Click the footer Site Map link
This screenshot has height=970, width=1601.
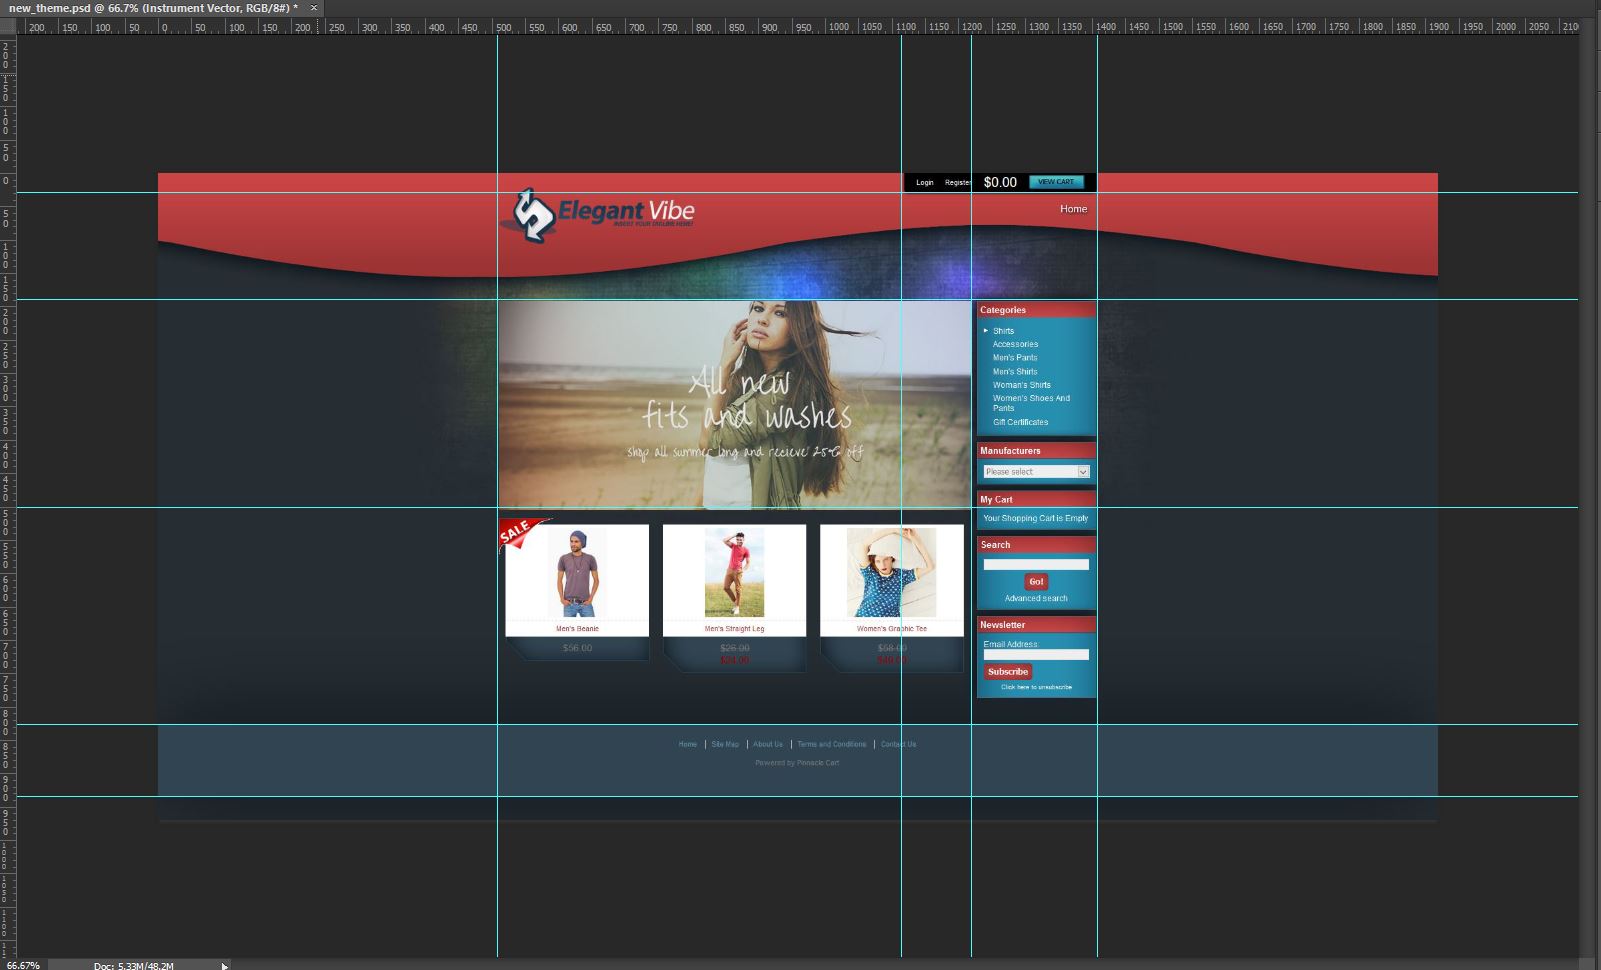[725, 744]
